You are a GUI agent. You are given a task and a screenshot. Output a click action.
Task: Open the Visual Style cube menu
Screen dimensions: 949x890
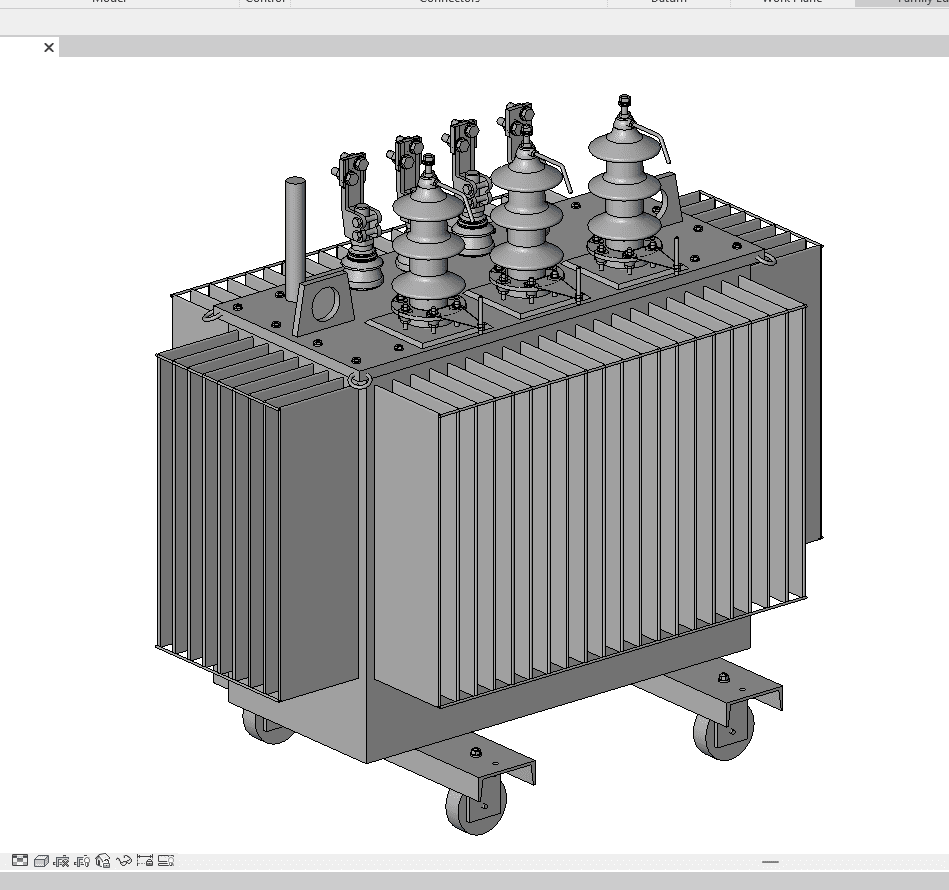(x=41, y=860)
